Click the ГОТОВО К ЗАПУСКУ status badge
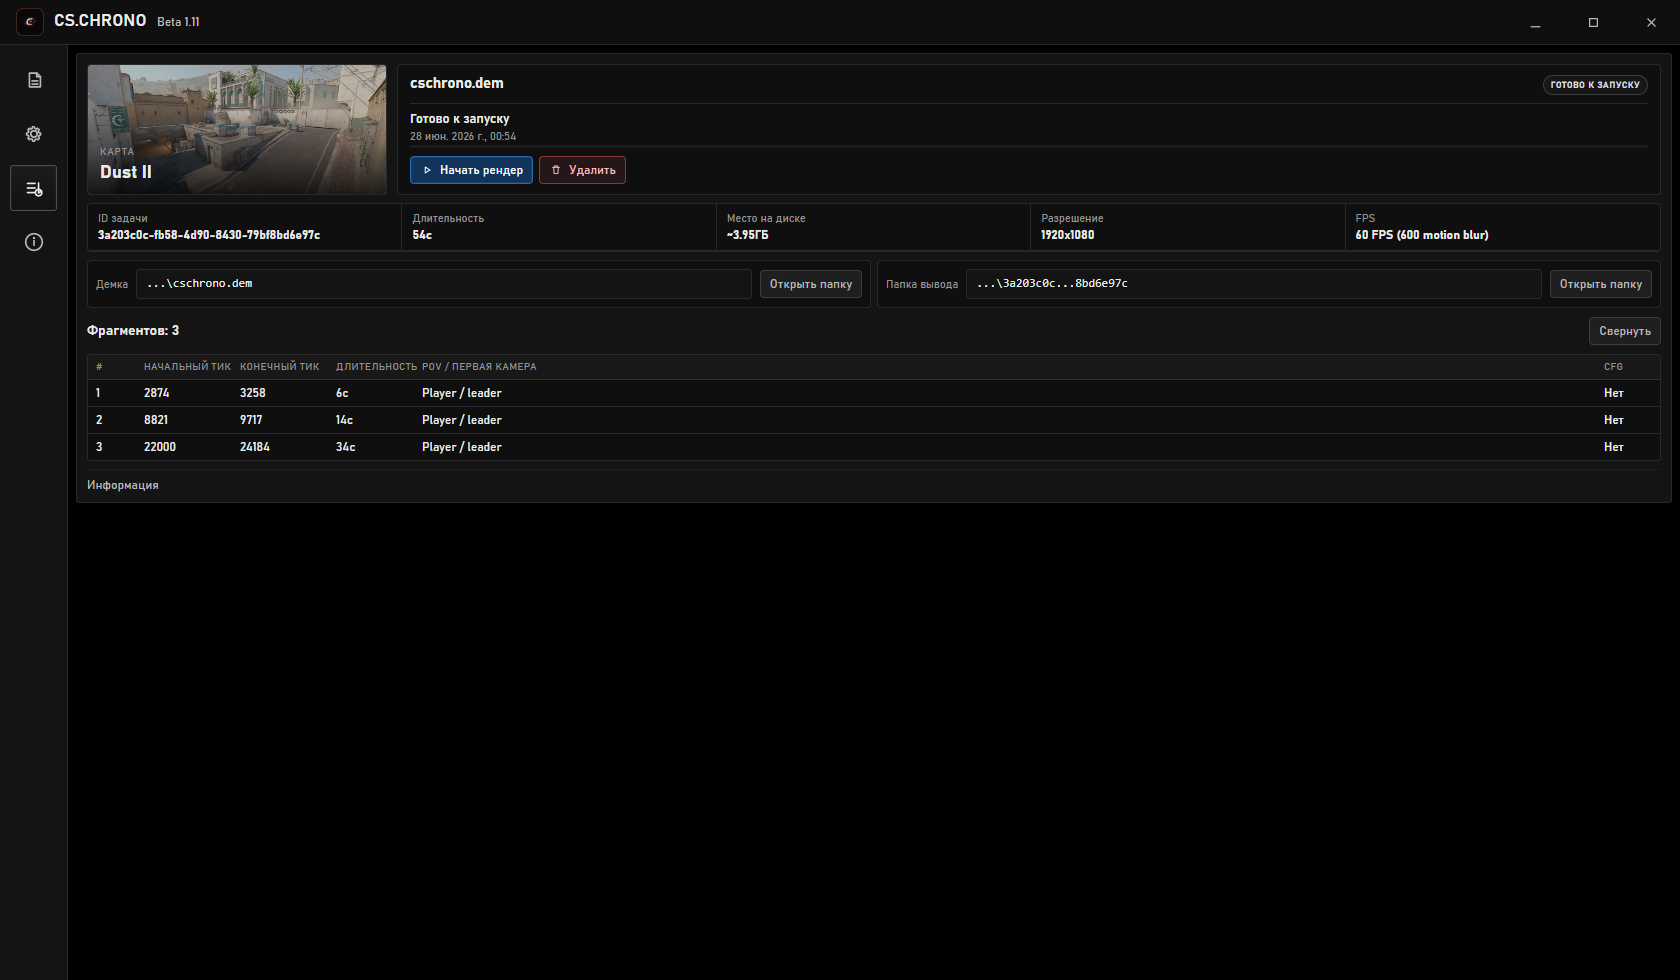The image size is (1680, 980). coord(1595,85)
